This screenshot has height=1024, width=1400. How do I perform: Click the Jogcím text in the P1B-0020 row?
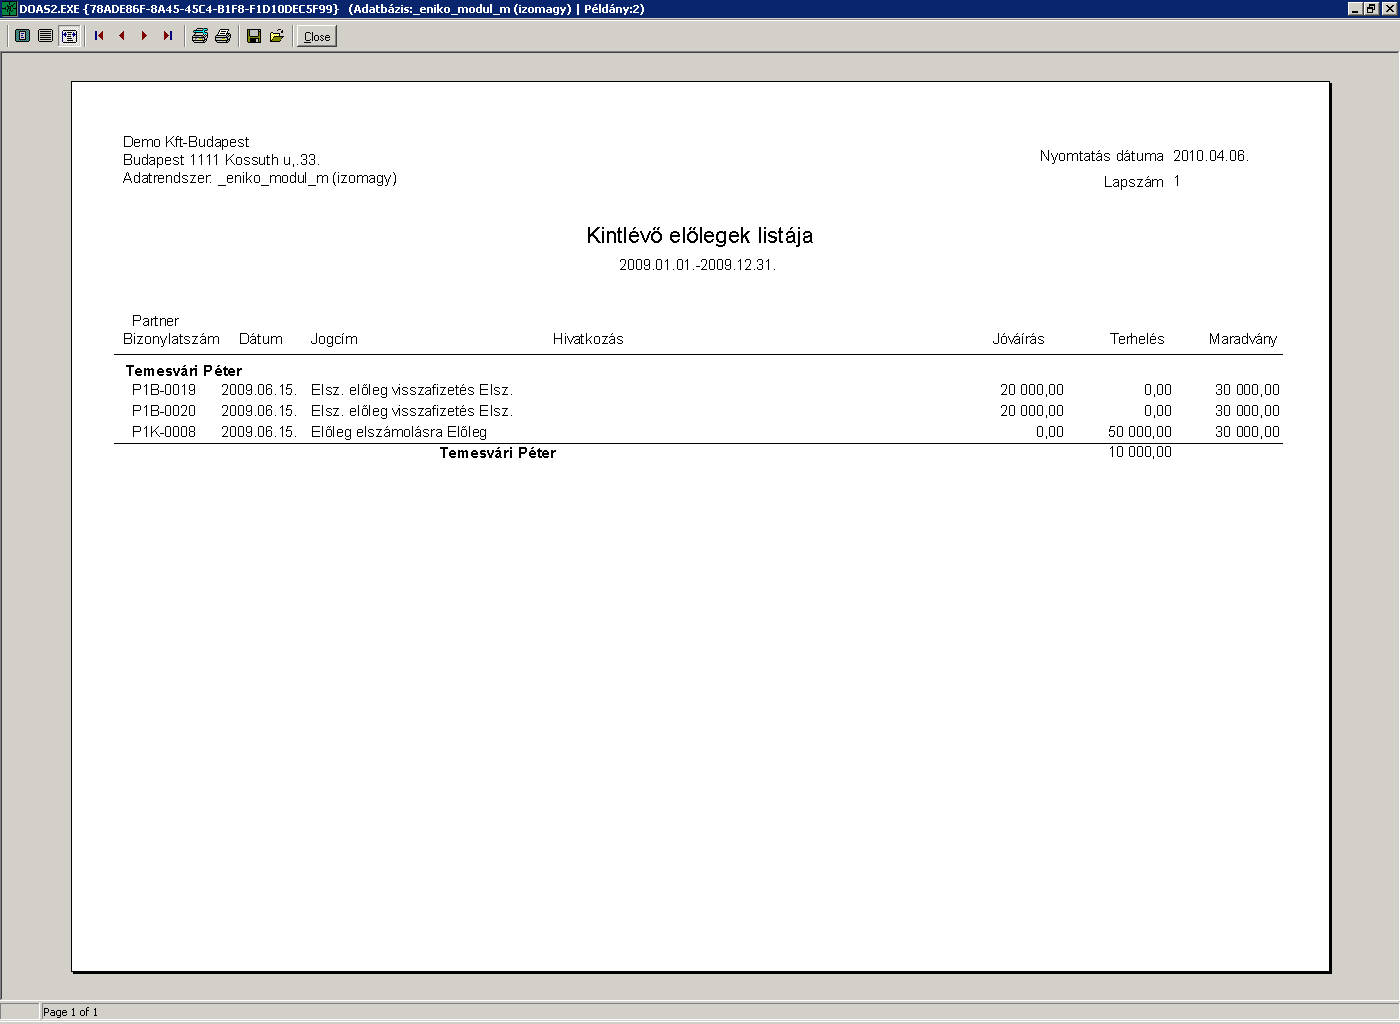point(412,411)
